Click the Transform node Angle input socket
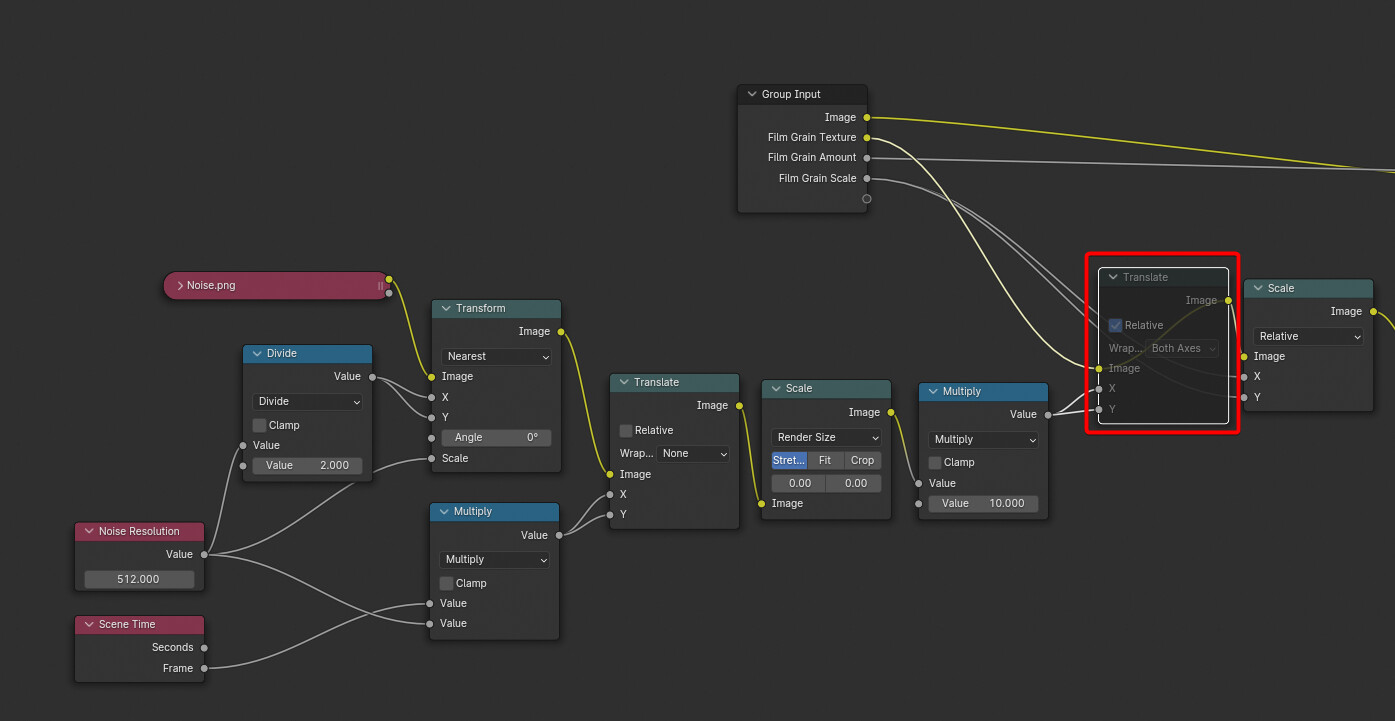Viewport: 1395px width, 721px height. click(432, 437)
